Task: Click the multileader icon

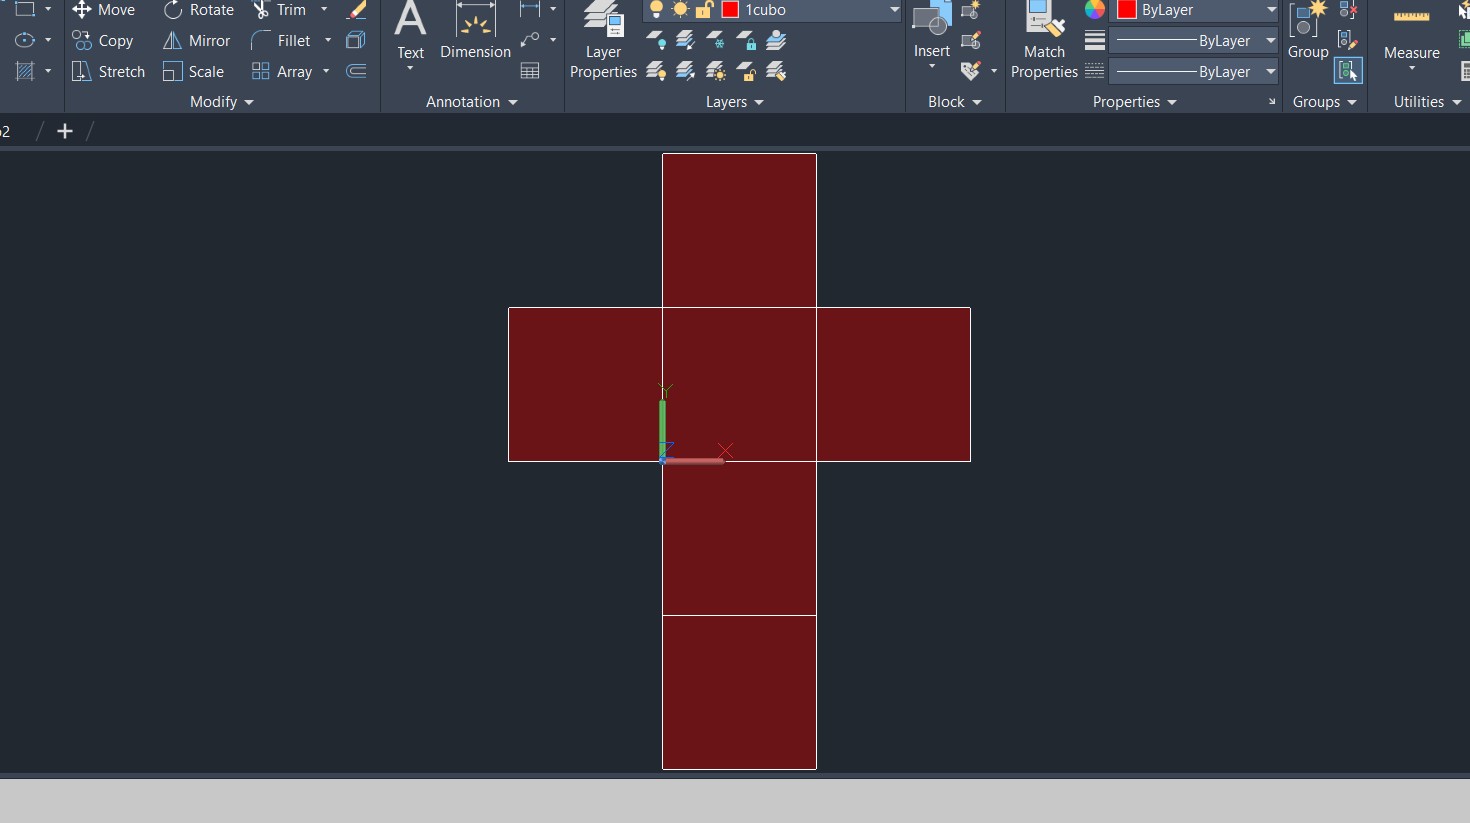Action: (x=530, y=41)
